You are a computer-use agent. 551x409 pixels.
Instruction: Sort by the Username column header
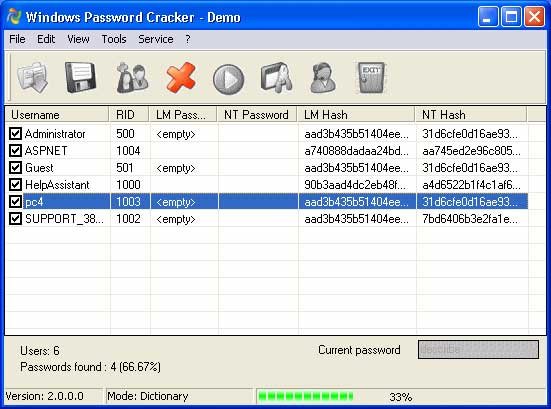tap(57, 115)
